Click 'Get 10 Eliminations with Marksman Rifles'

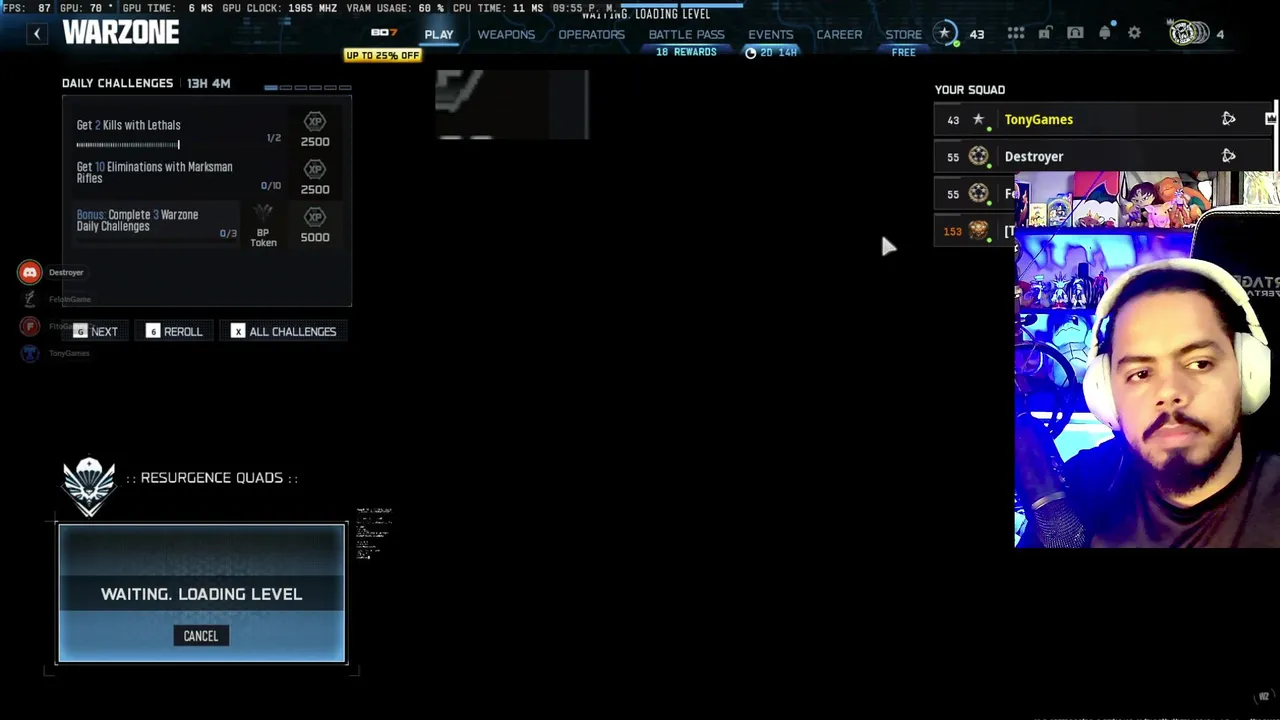point(155,172)
